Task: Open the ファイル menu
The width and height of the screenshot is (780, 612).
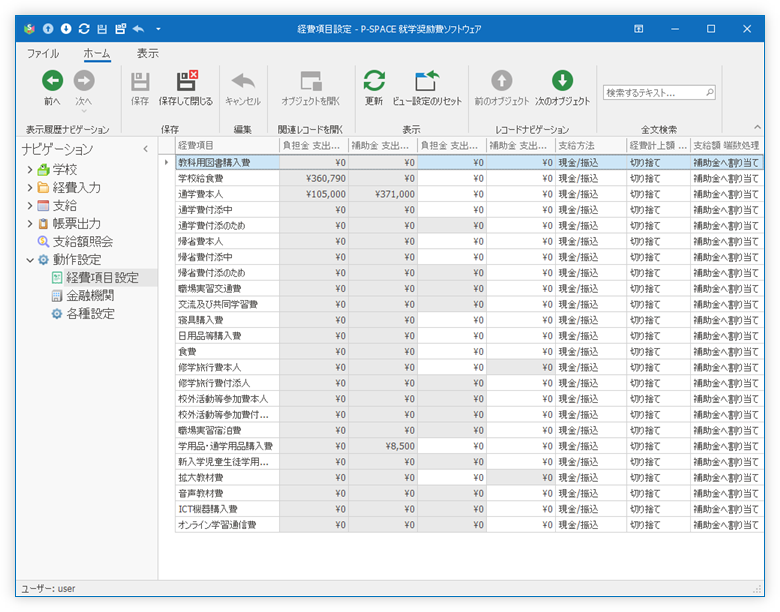Action: [x=43, y=53]
